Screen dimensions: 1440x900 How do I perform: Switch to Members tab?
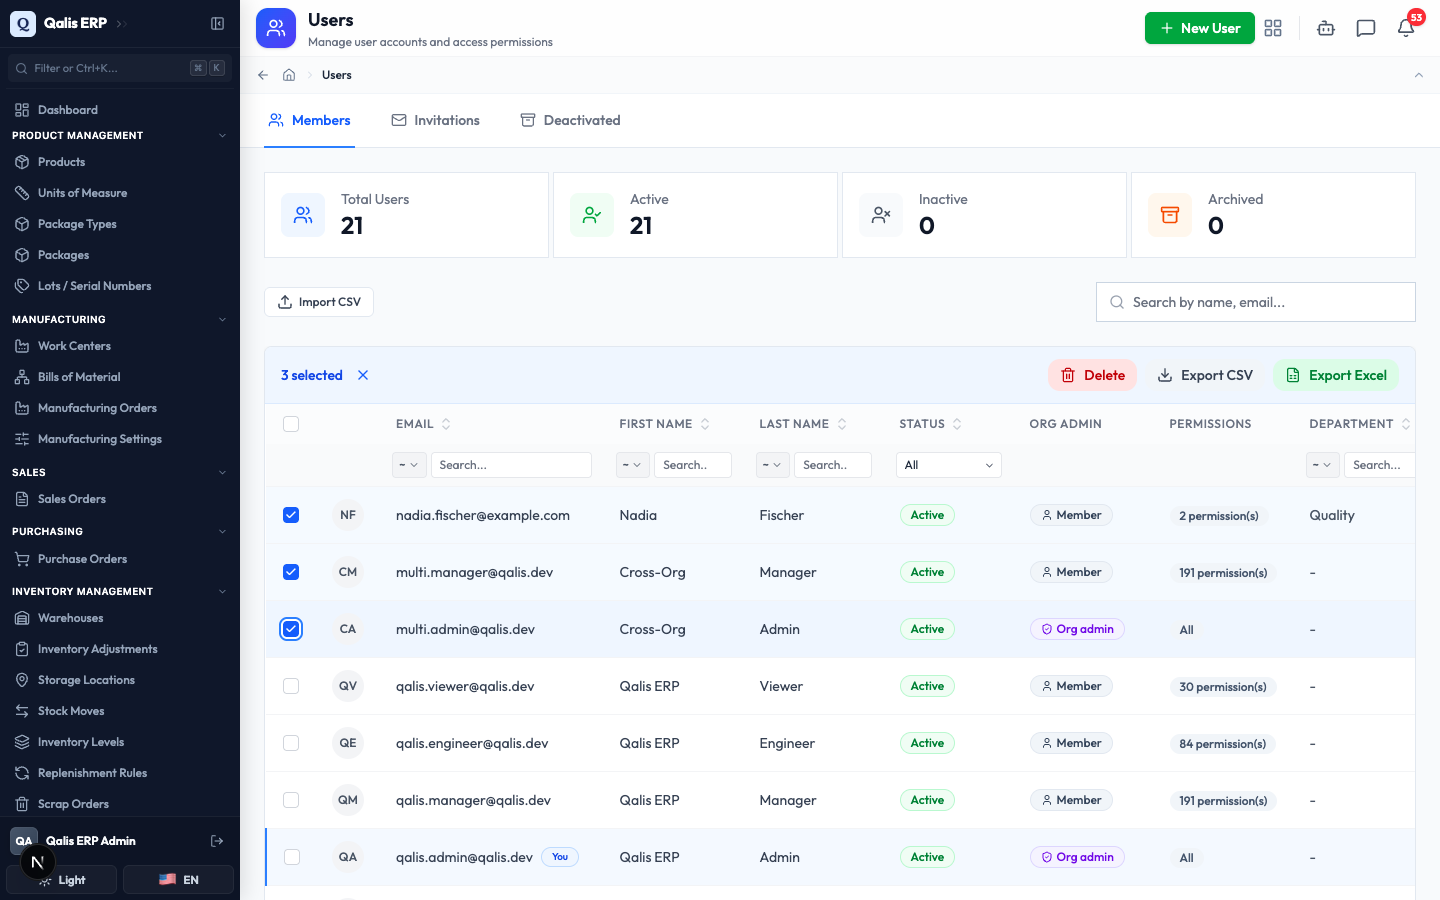[309, 120]
